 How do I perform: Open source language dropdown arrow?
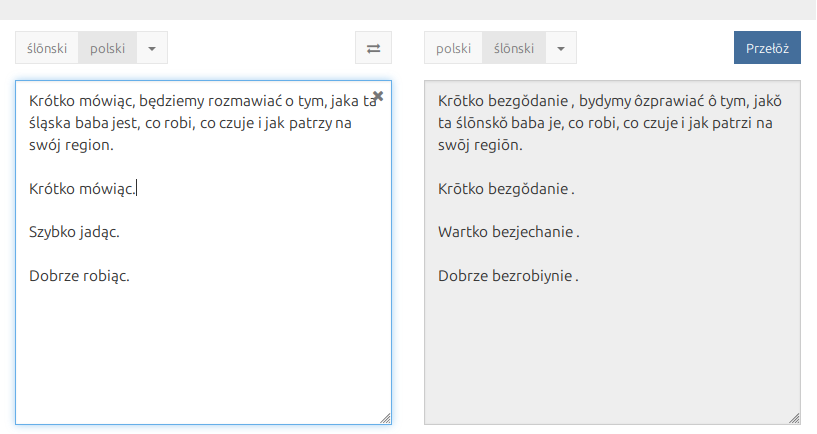tap(152, 48)
